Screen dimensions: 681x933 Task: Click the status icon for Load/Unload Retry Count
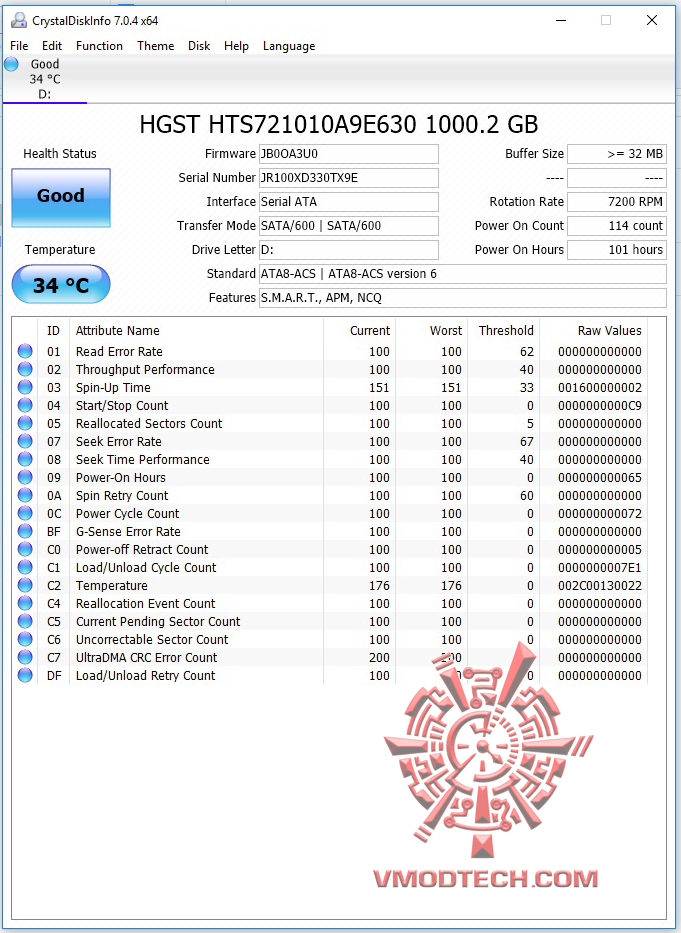click(x=25, y=675)
